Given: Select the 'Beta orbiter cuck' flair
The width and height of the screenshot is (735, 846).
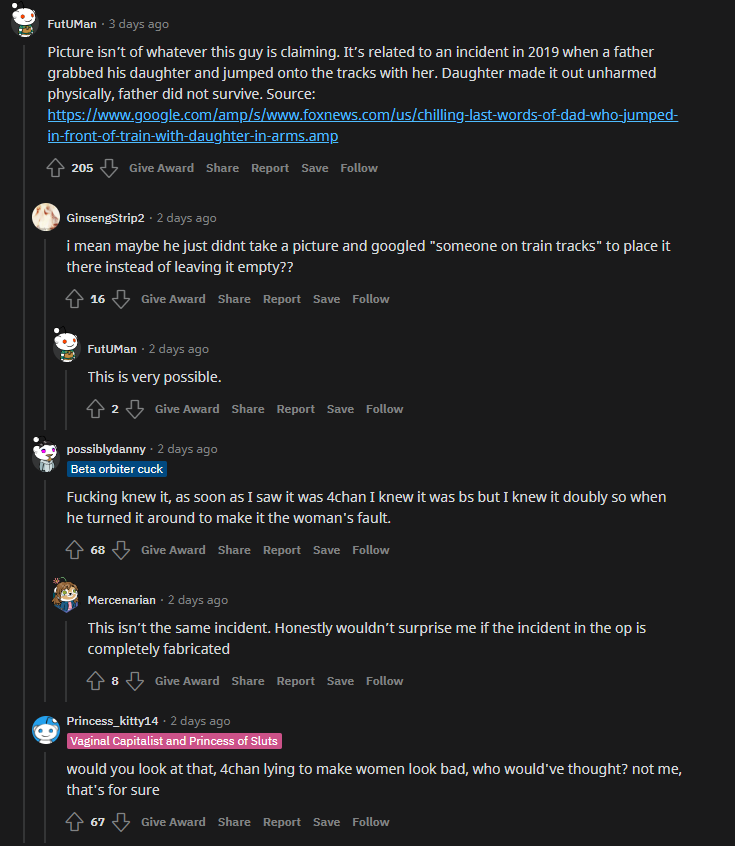Looking at the screenshot, I should coord(117,469).
